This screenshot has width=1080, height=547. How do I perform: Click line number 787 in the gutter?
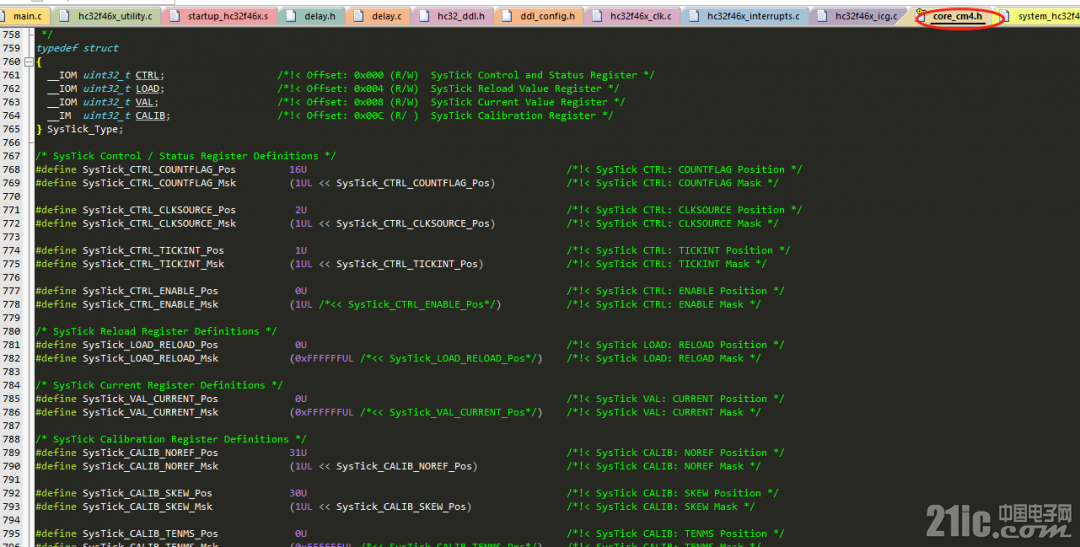pos(11,426)
